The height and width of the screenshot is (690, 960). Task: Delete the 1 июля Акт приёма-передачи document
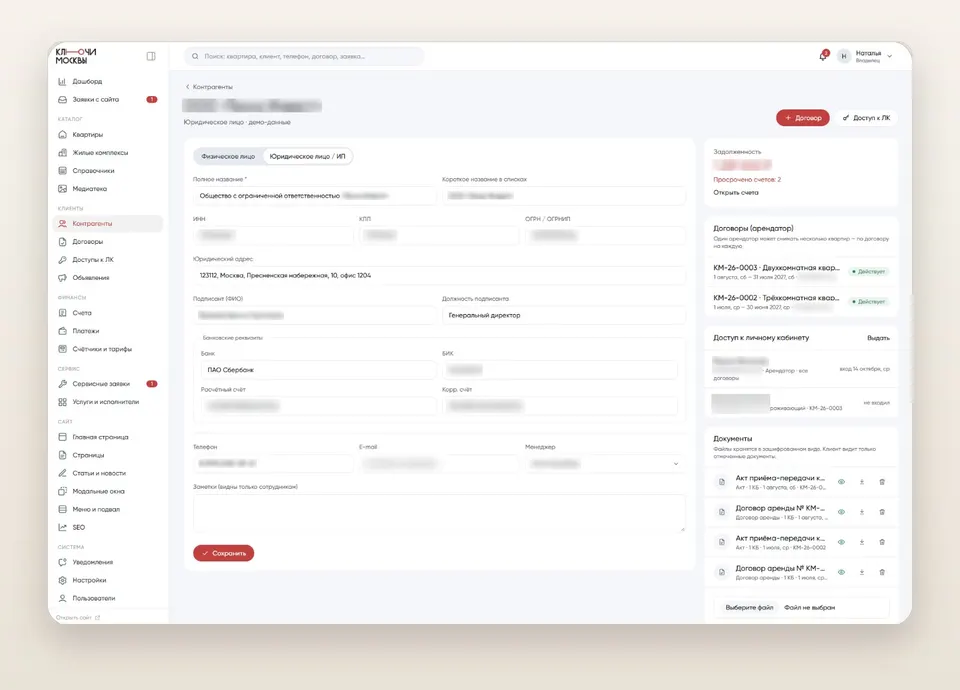click(882, 542)
